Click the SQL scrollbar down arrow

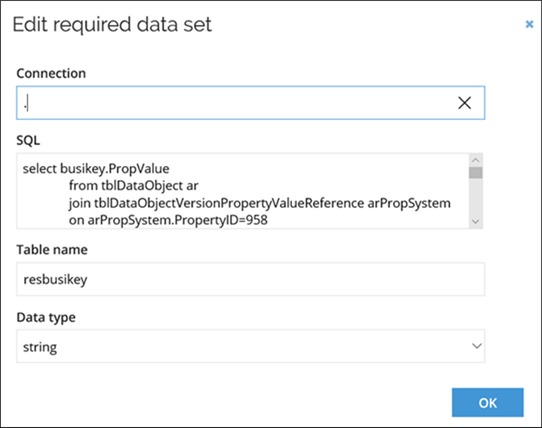[476, 221]
